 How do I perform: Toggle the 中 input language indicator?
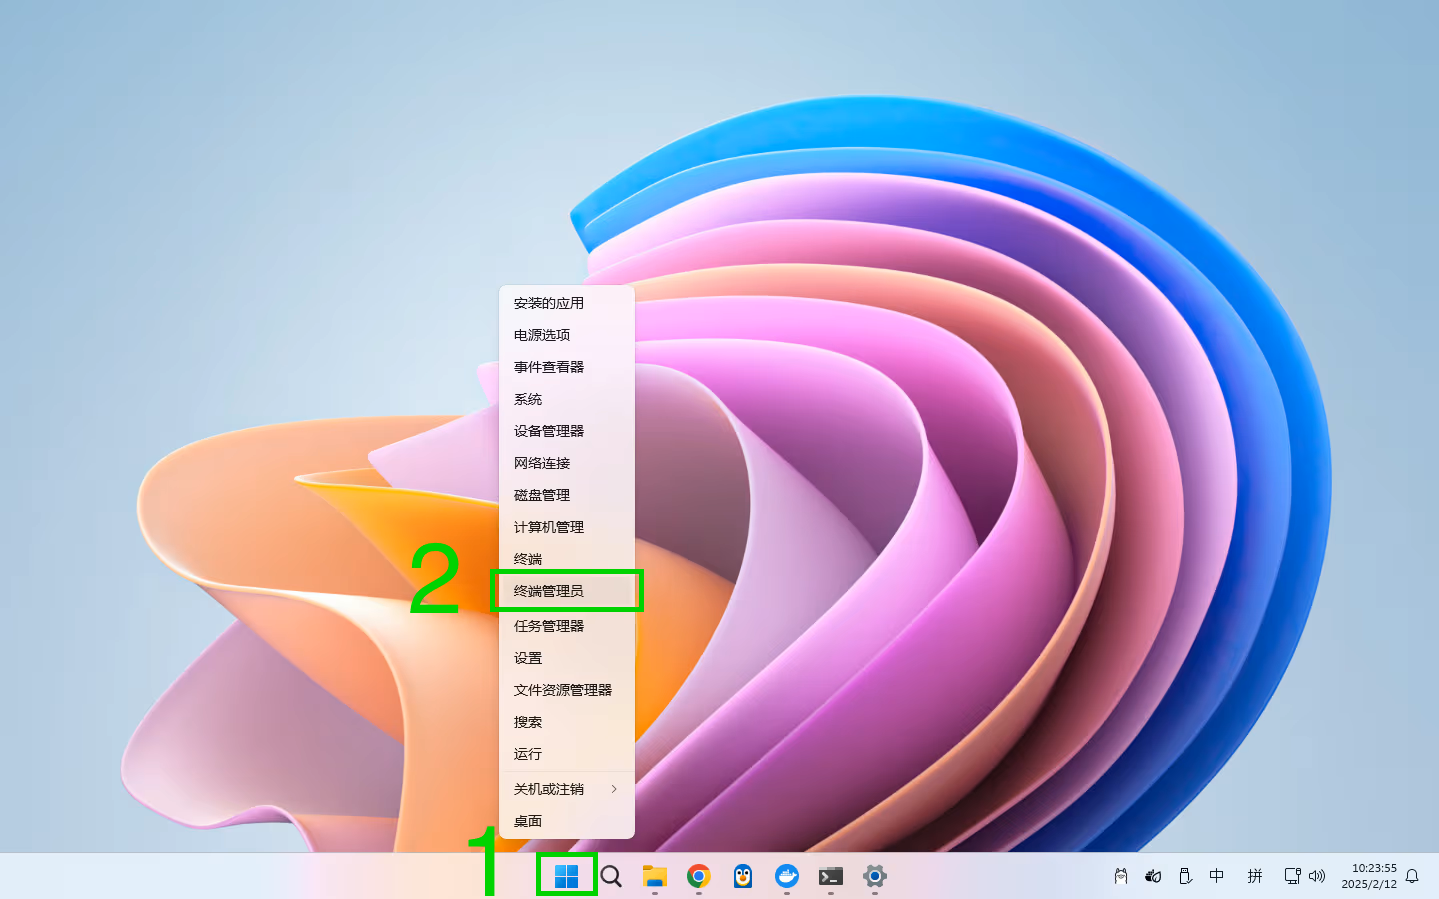pyautogui.click(x=1217, y=876)
